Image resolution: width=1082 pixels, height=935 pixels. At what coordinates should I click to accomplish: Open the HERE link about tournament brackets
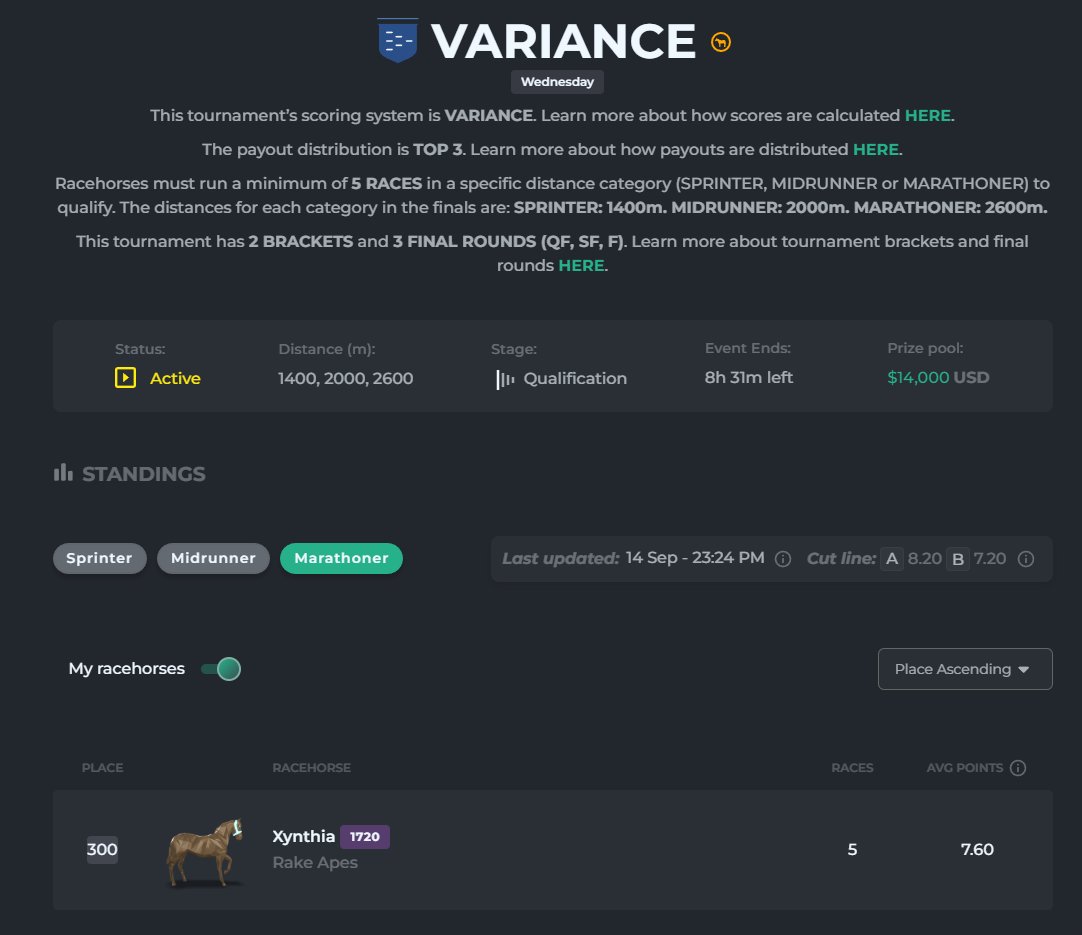click(x=582, y=265)
